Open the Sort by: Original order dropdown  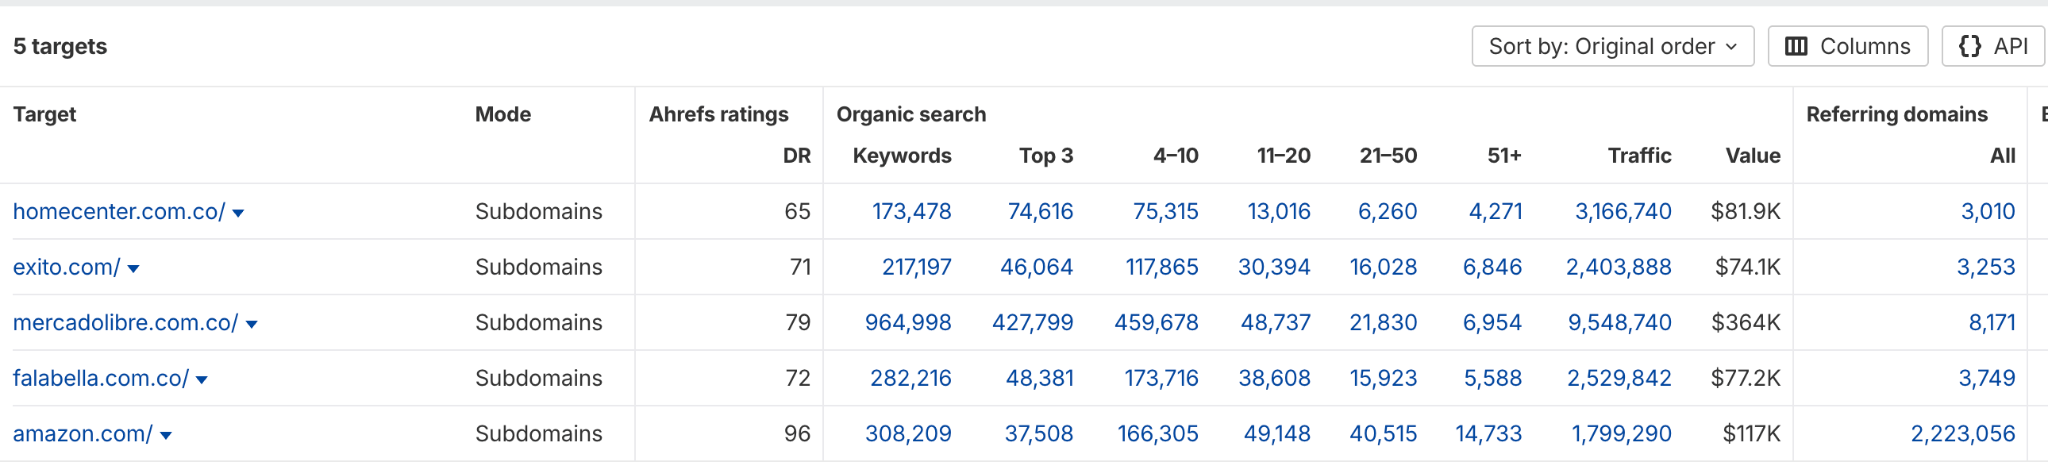1613,46
